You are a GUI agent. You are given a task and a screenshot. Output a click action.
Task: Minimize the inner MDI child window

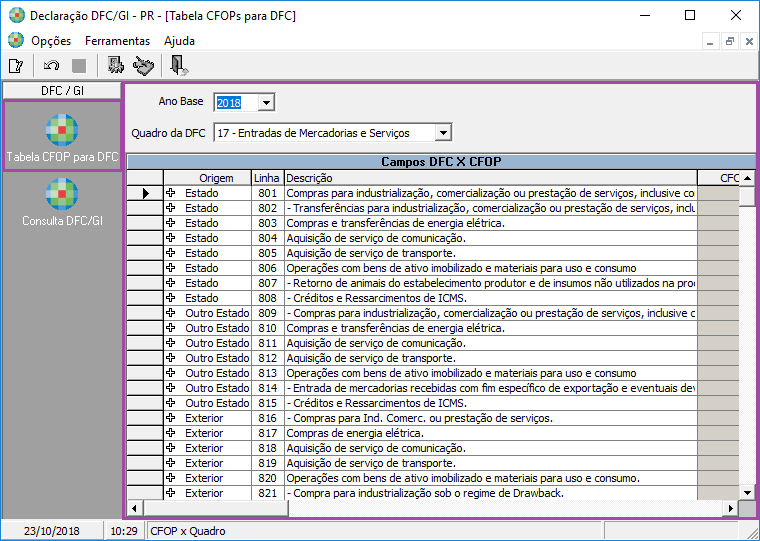pyautogui.click(x=710, y=42)
